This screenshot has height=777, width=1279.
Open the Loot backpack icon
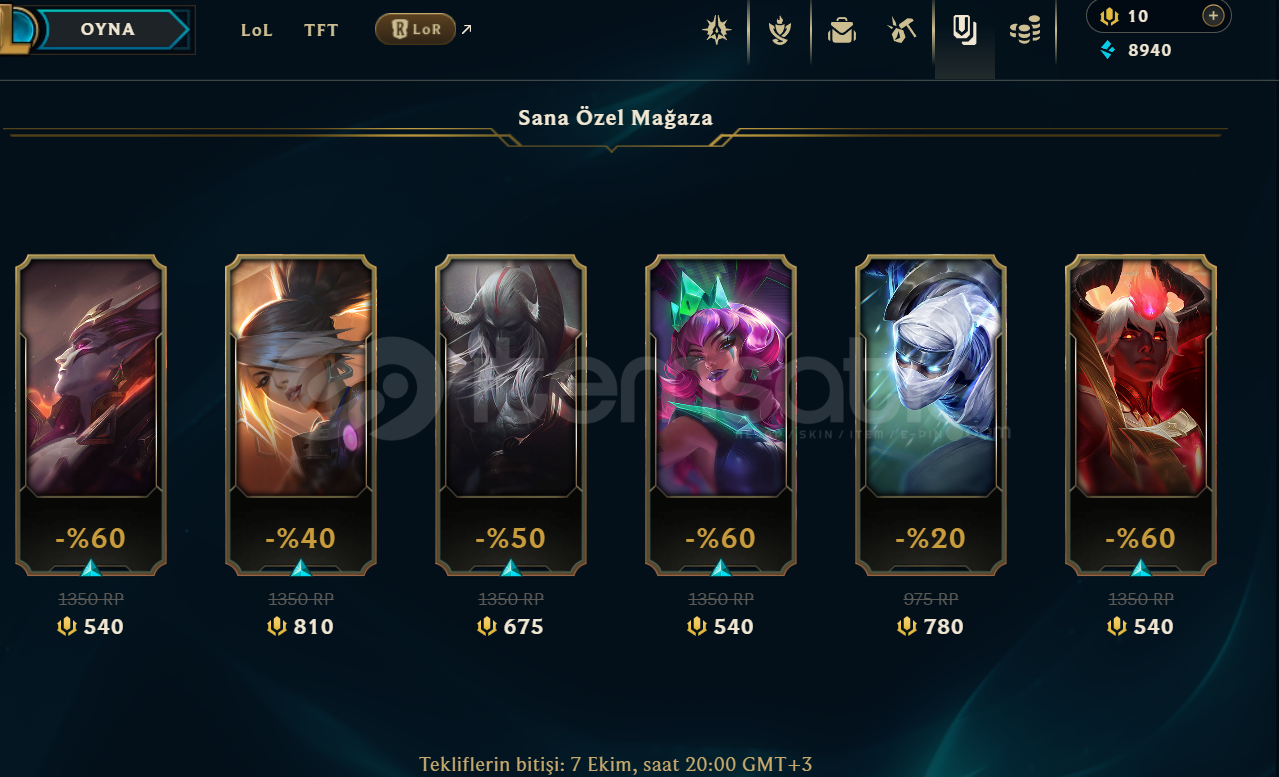click(842, 31)
